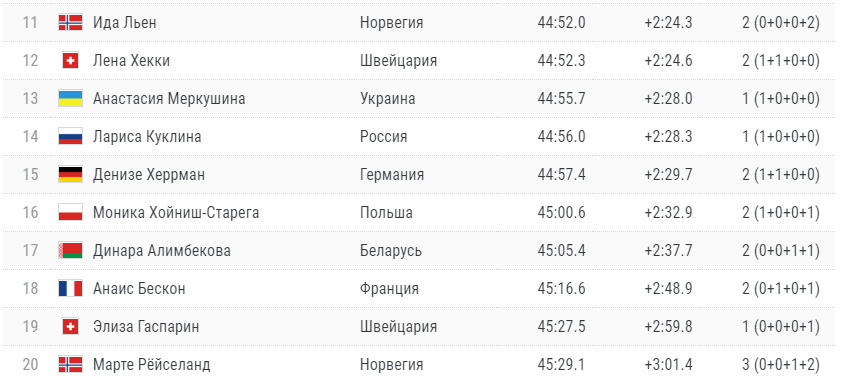Viewport: 841px width, 383px height.
Task: Click the Norway flag beside Ида Льен
Action: (70, 22)
